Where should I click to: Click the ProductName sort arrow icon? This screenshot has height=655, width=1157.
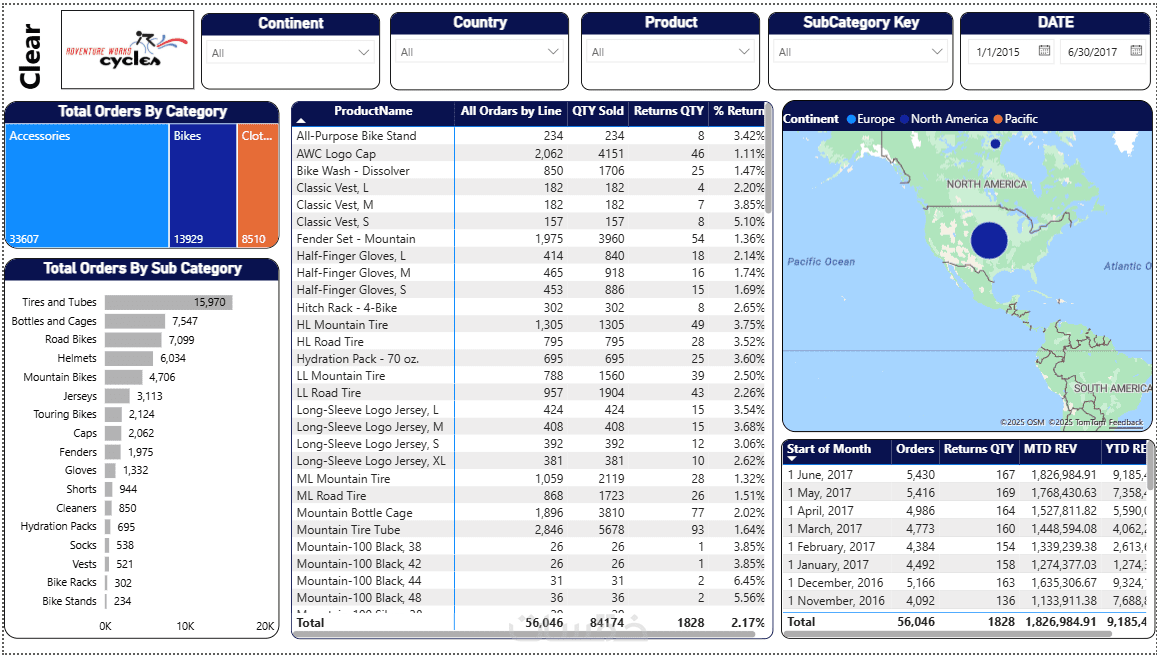coord(301,120)
